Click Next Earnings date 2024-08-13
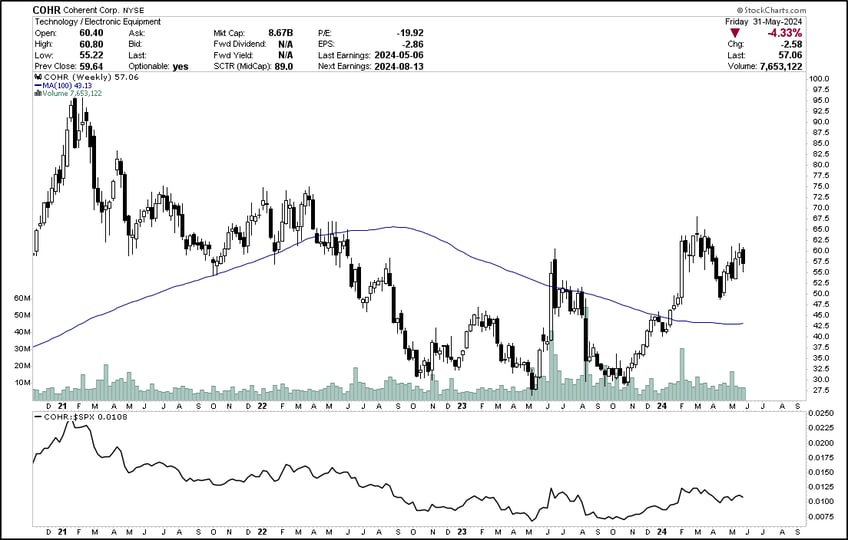The height and width of the screenshot is (540, 848). pyautogui.click(x=399, y=67)
